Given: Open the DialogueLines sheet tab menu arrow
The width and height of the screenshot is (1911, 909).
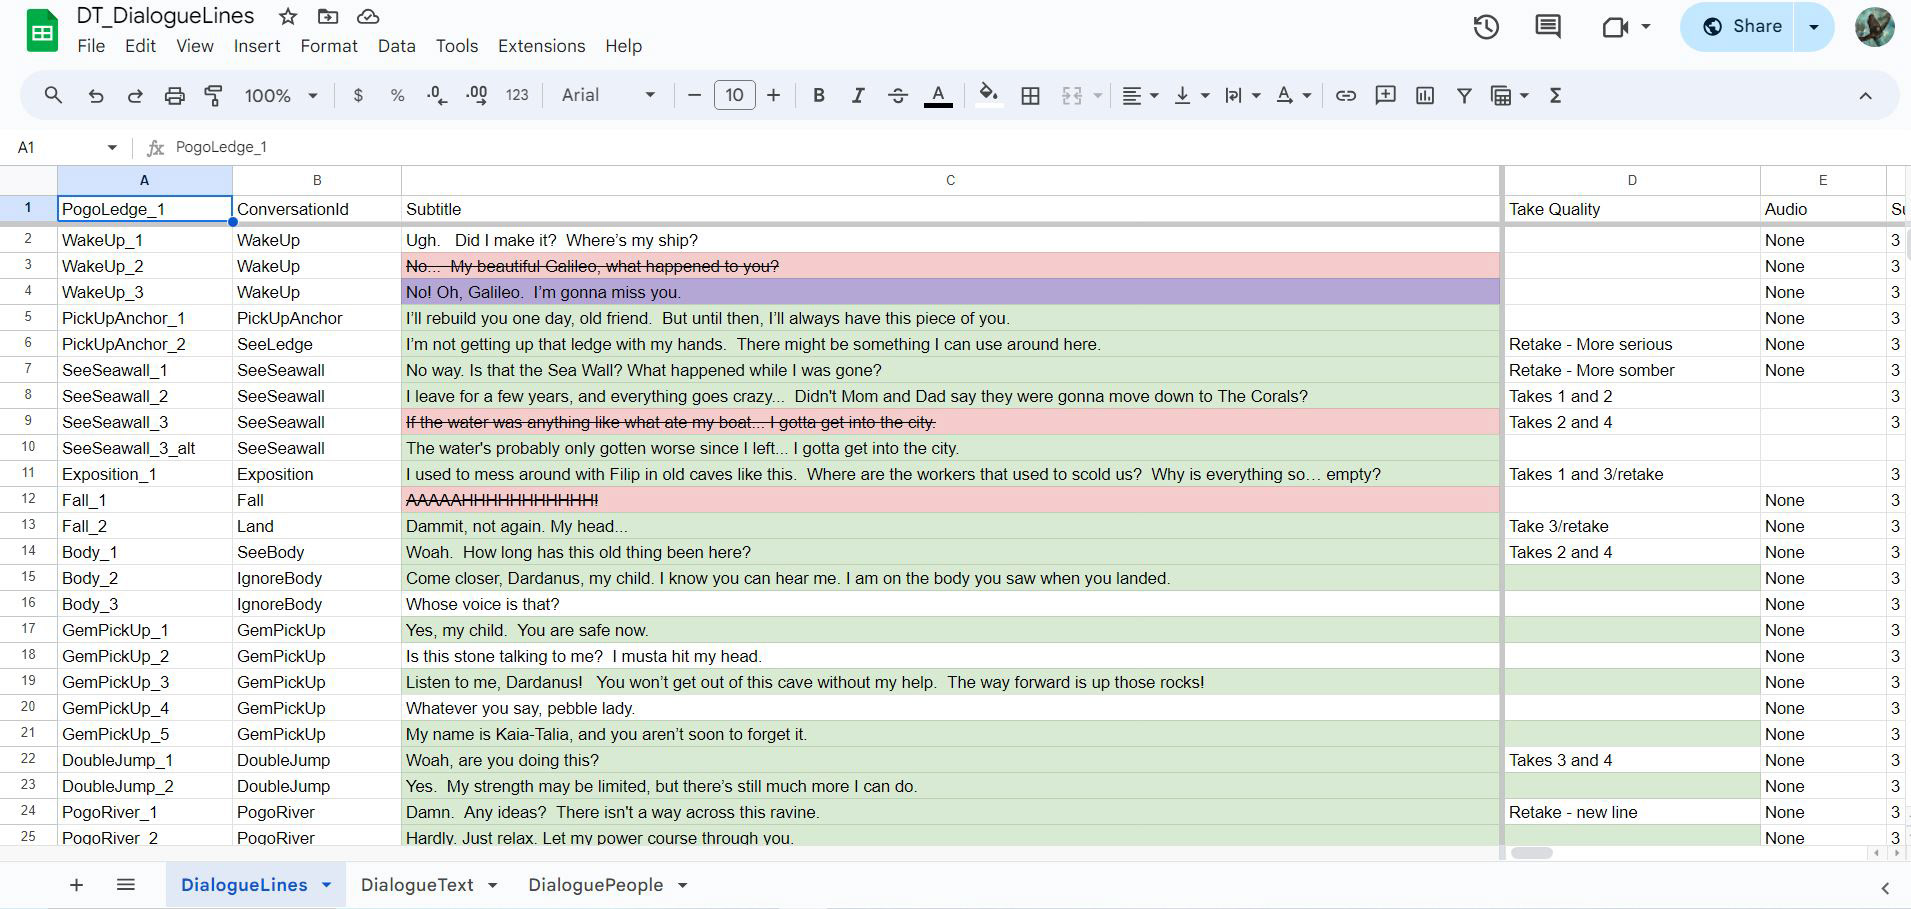Looking at the screenshot, I should (325, 884).
